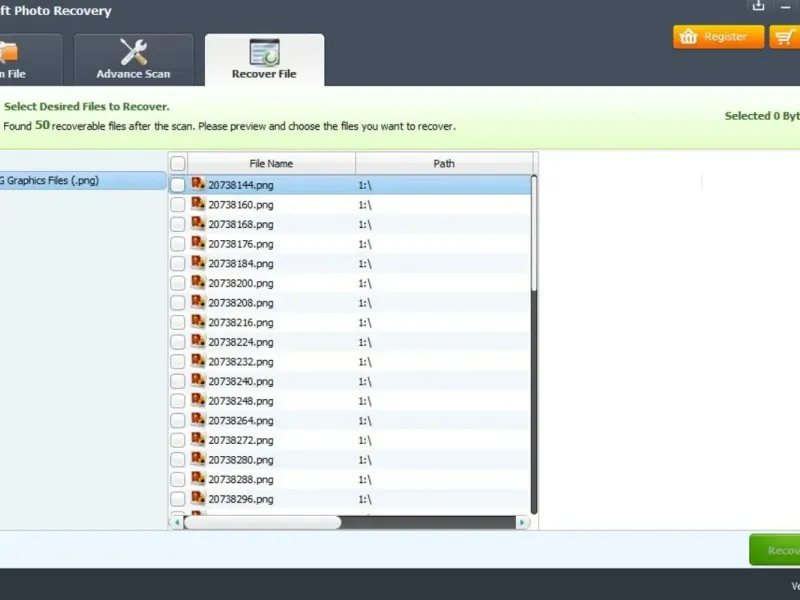This screenshot has width=800, height=600.
Task: Switch to the Recover File tab
Action: [x=264, y=59]
